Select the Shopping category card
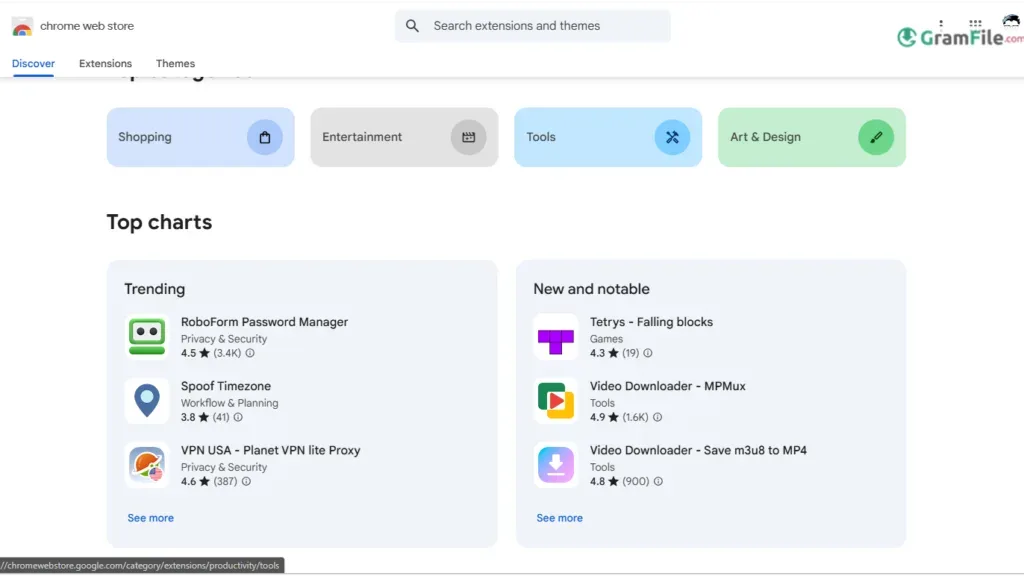Image resolution: width=1024 pixels, height=576 pixels. pyautogui.click(x=200, y=137)
